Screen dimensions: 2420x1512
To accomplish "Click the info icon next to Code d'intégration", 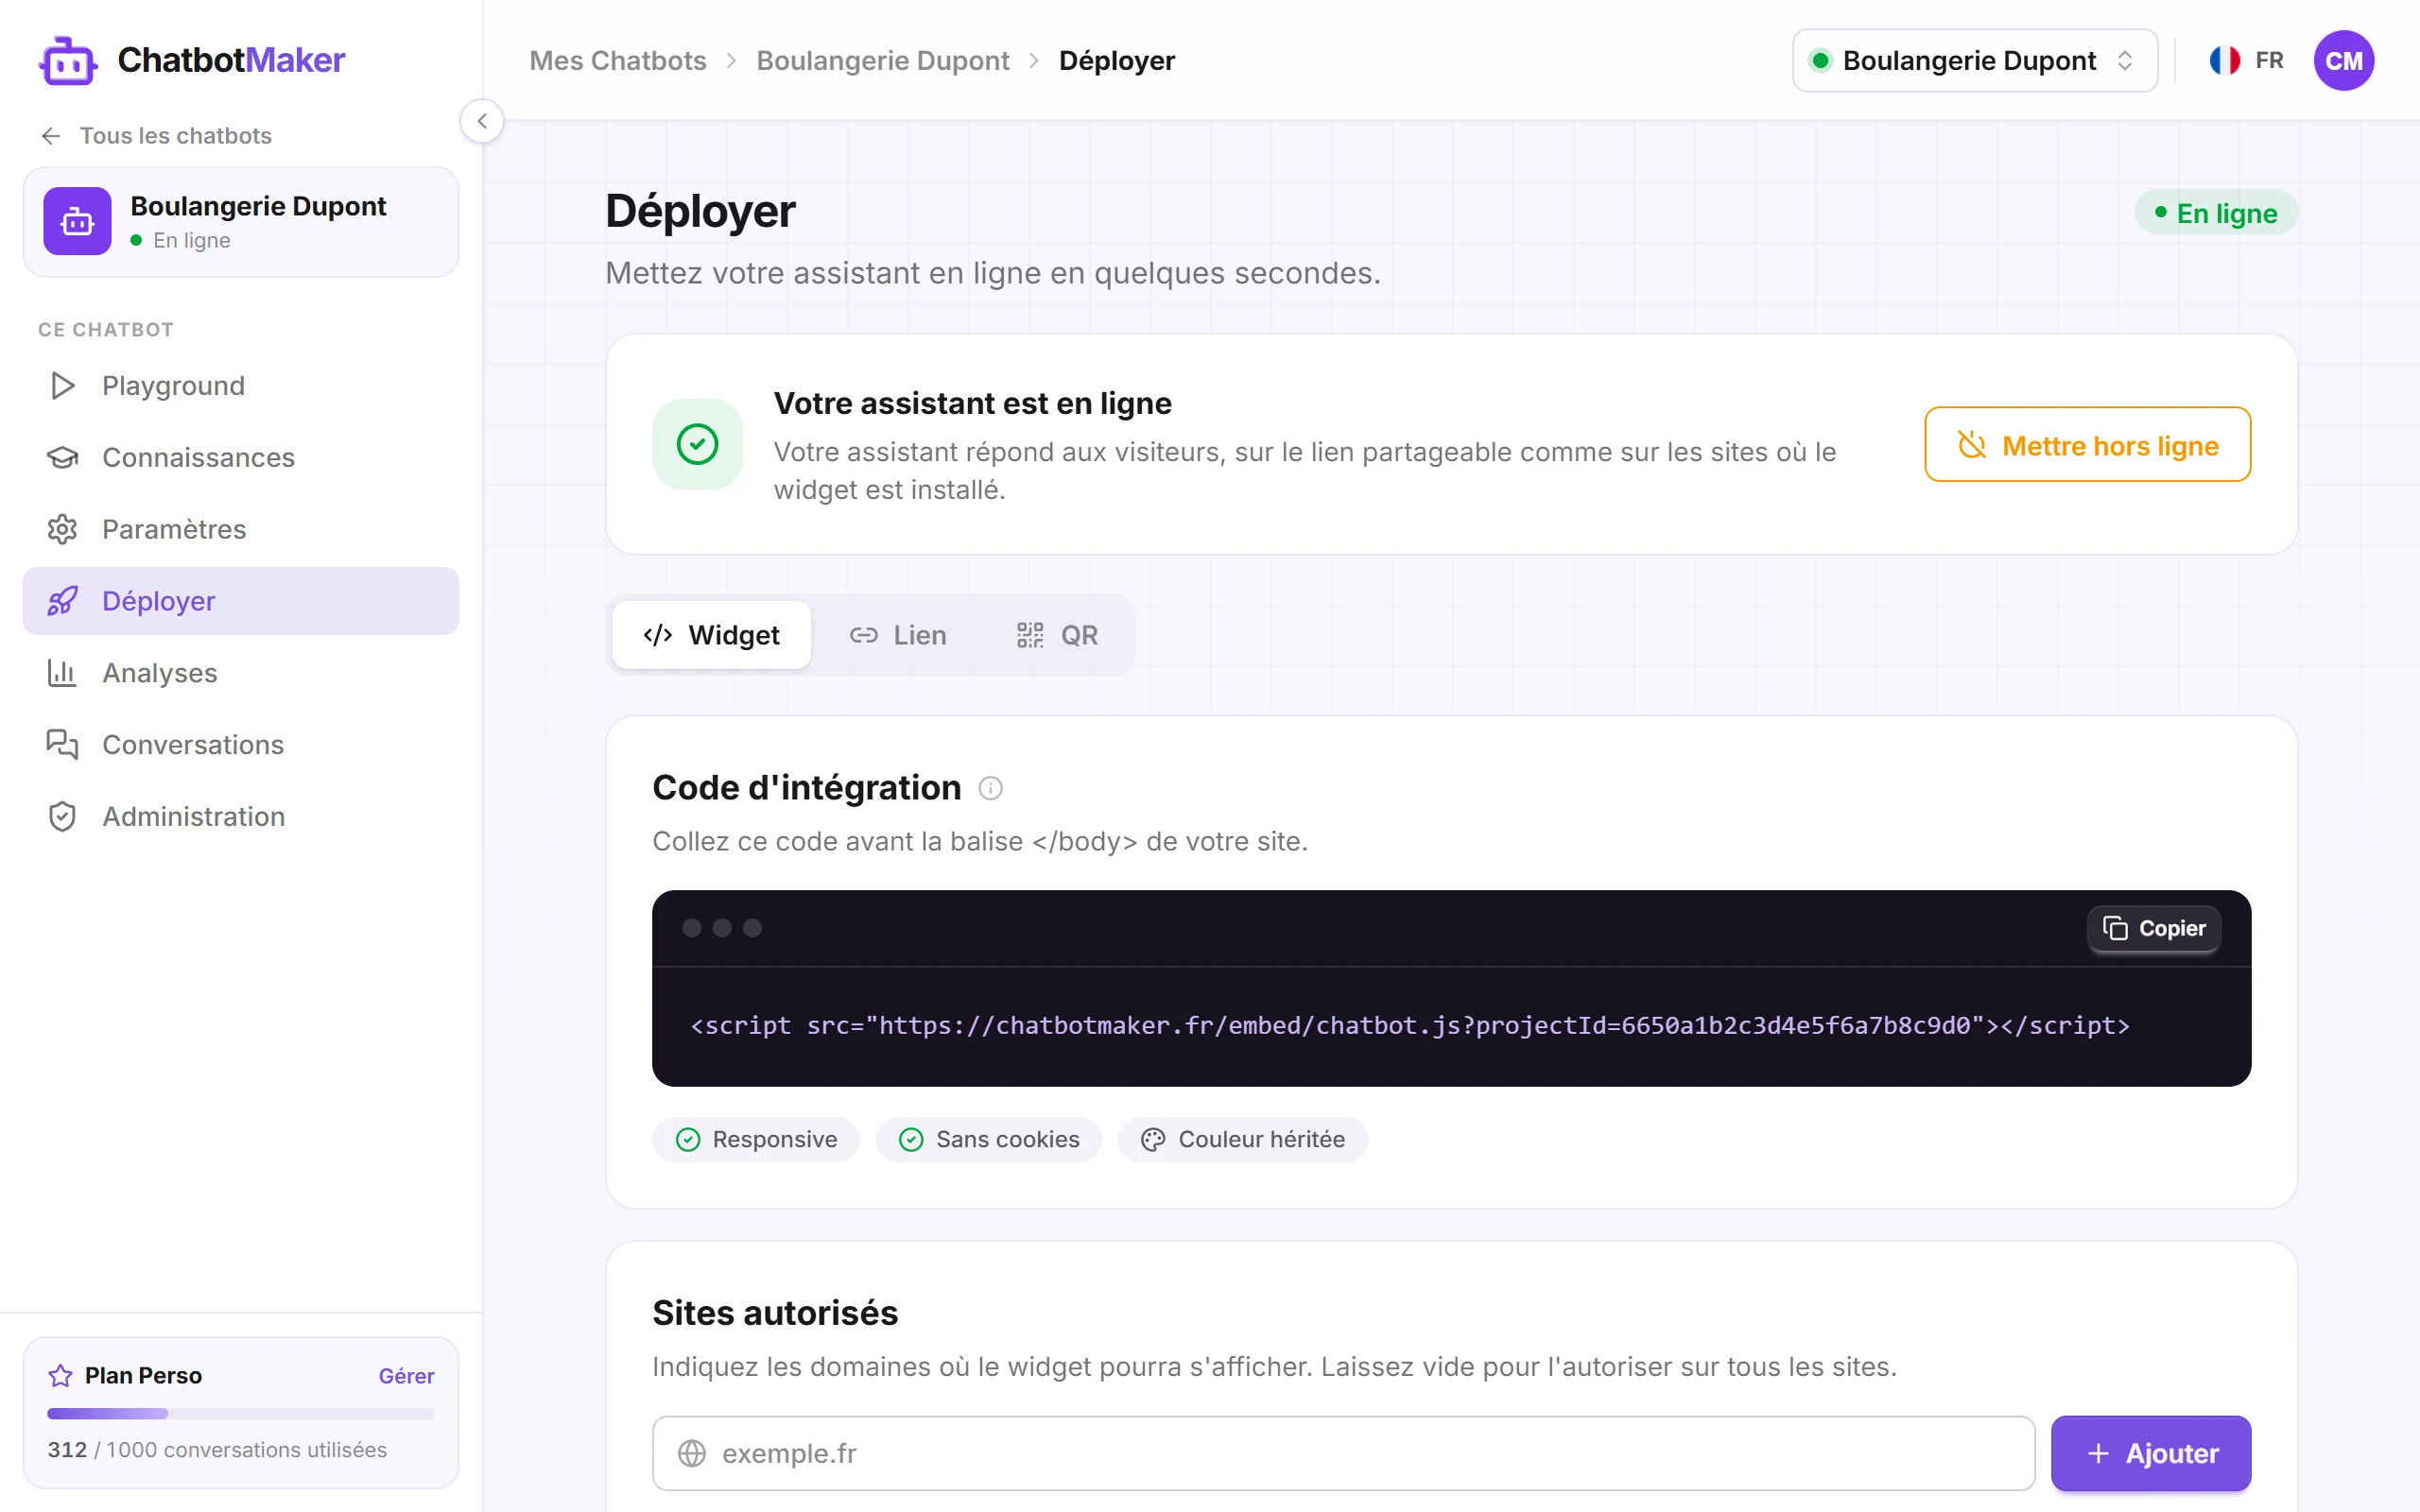I will (x=990, y=788).
